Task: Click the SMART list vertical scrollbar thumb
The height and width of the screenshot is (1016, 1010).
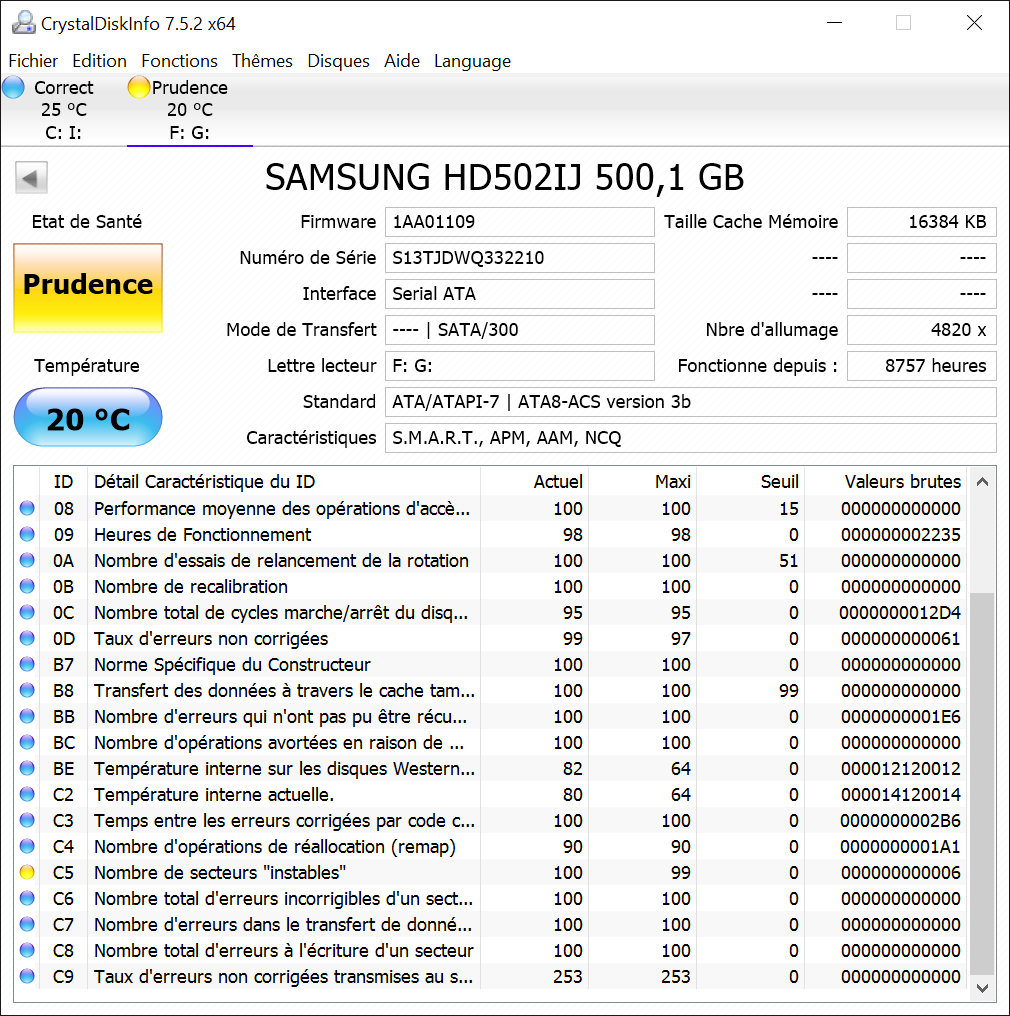Action: 982,783
